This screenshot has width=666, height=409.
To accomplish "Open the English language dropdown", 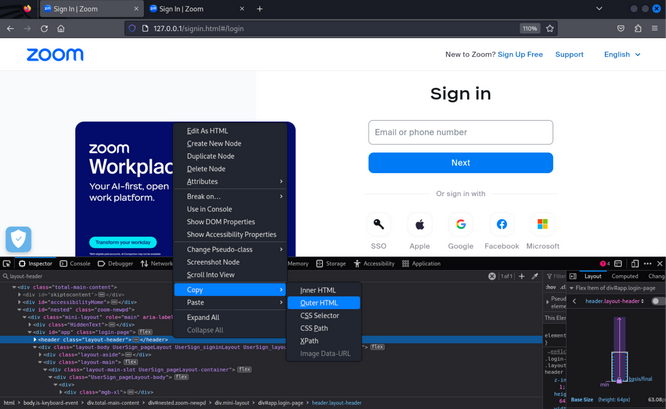I will point(622,54).
